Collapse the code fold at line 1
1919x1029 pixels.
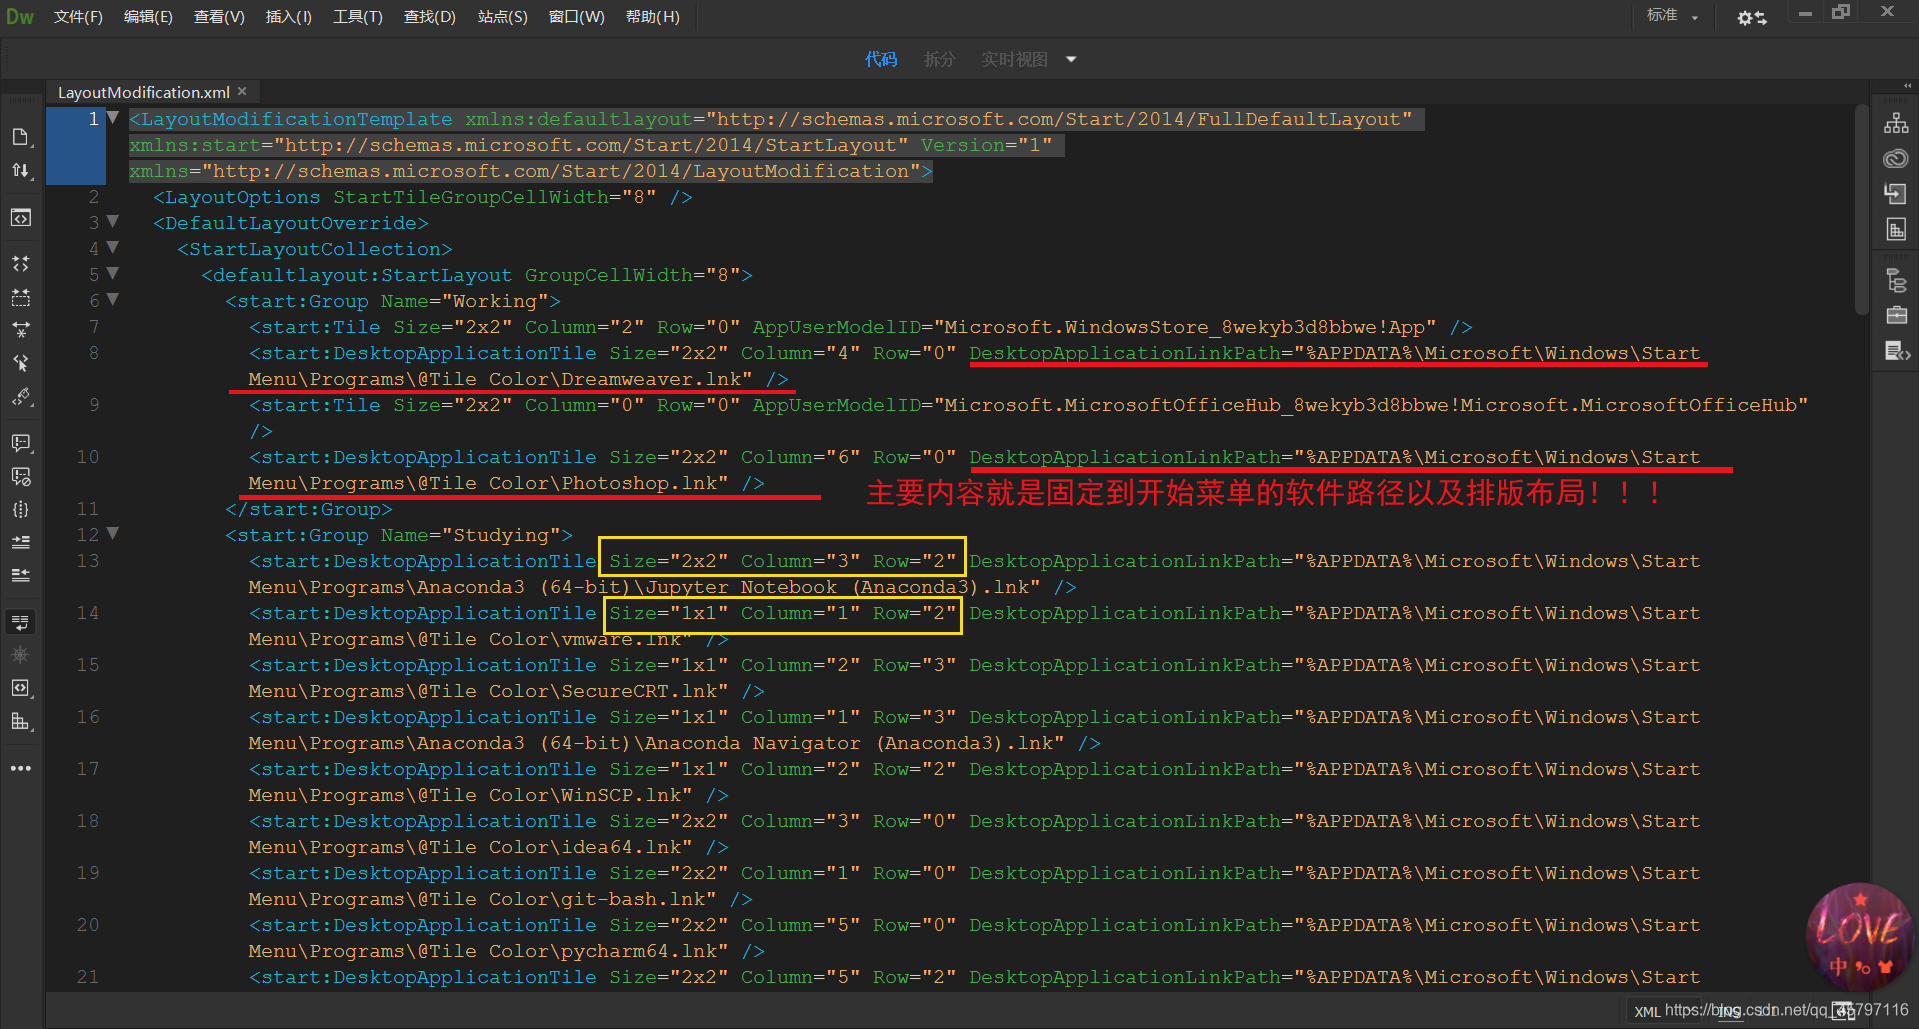click(x=113, y=118)
